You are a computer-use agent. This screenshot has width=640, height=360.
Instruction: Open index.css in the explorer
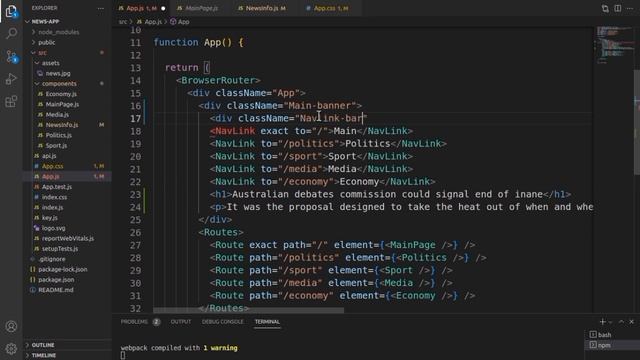pyautogui.click(x=54, y=197)
